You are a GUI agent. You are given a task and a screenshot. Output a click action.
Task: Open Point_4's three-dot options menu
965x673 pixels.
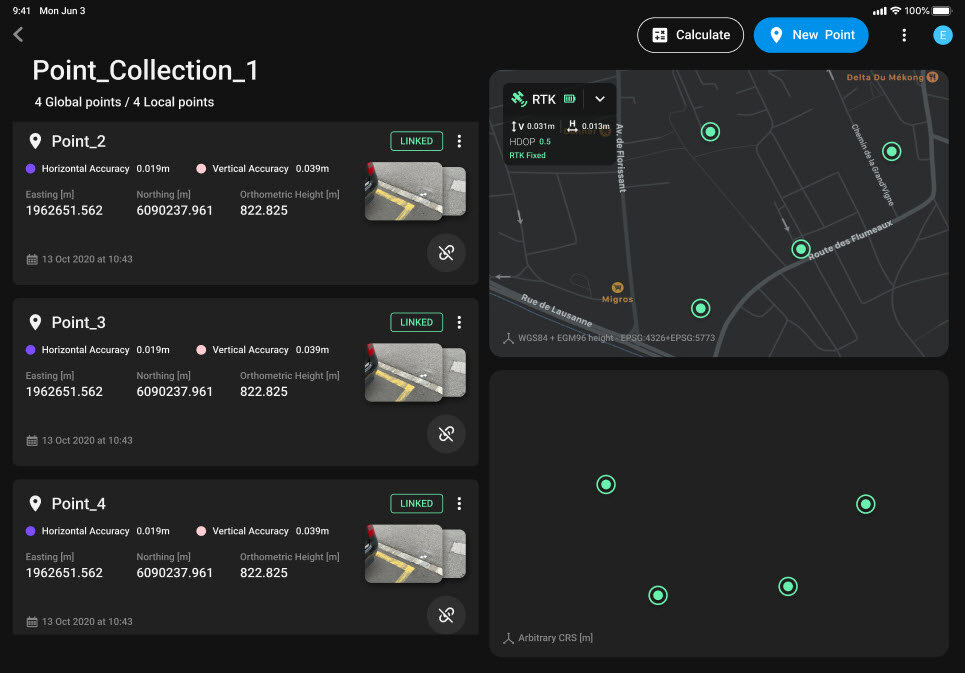point(459,503)
